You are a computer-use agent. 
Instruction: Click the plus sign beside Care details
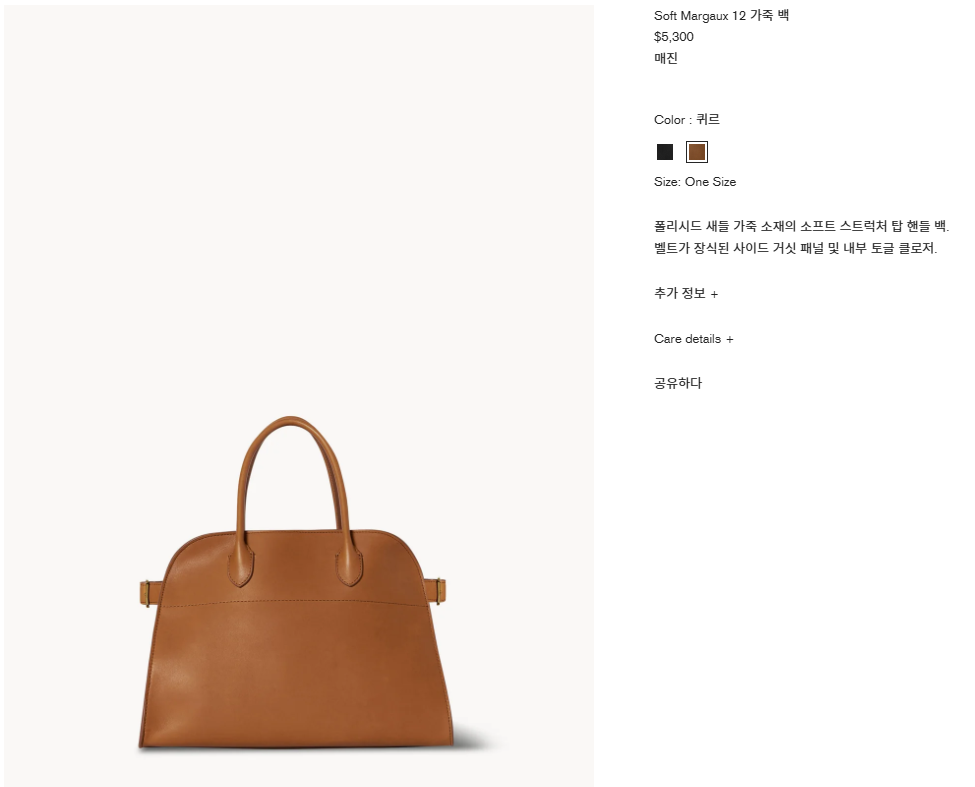pos(729,339)
